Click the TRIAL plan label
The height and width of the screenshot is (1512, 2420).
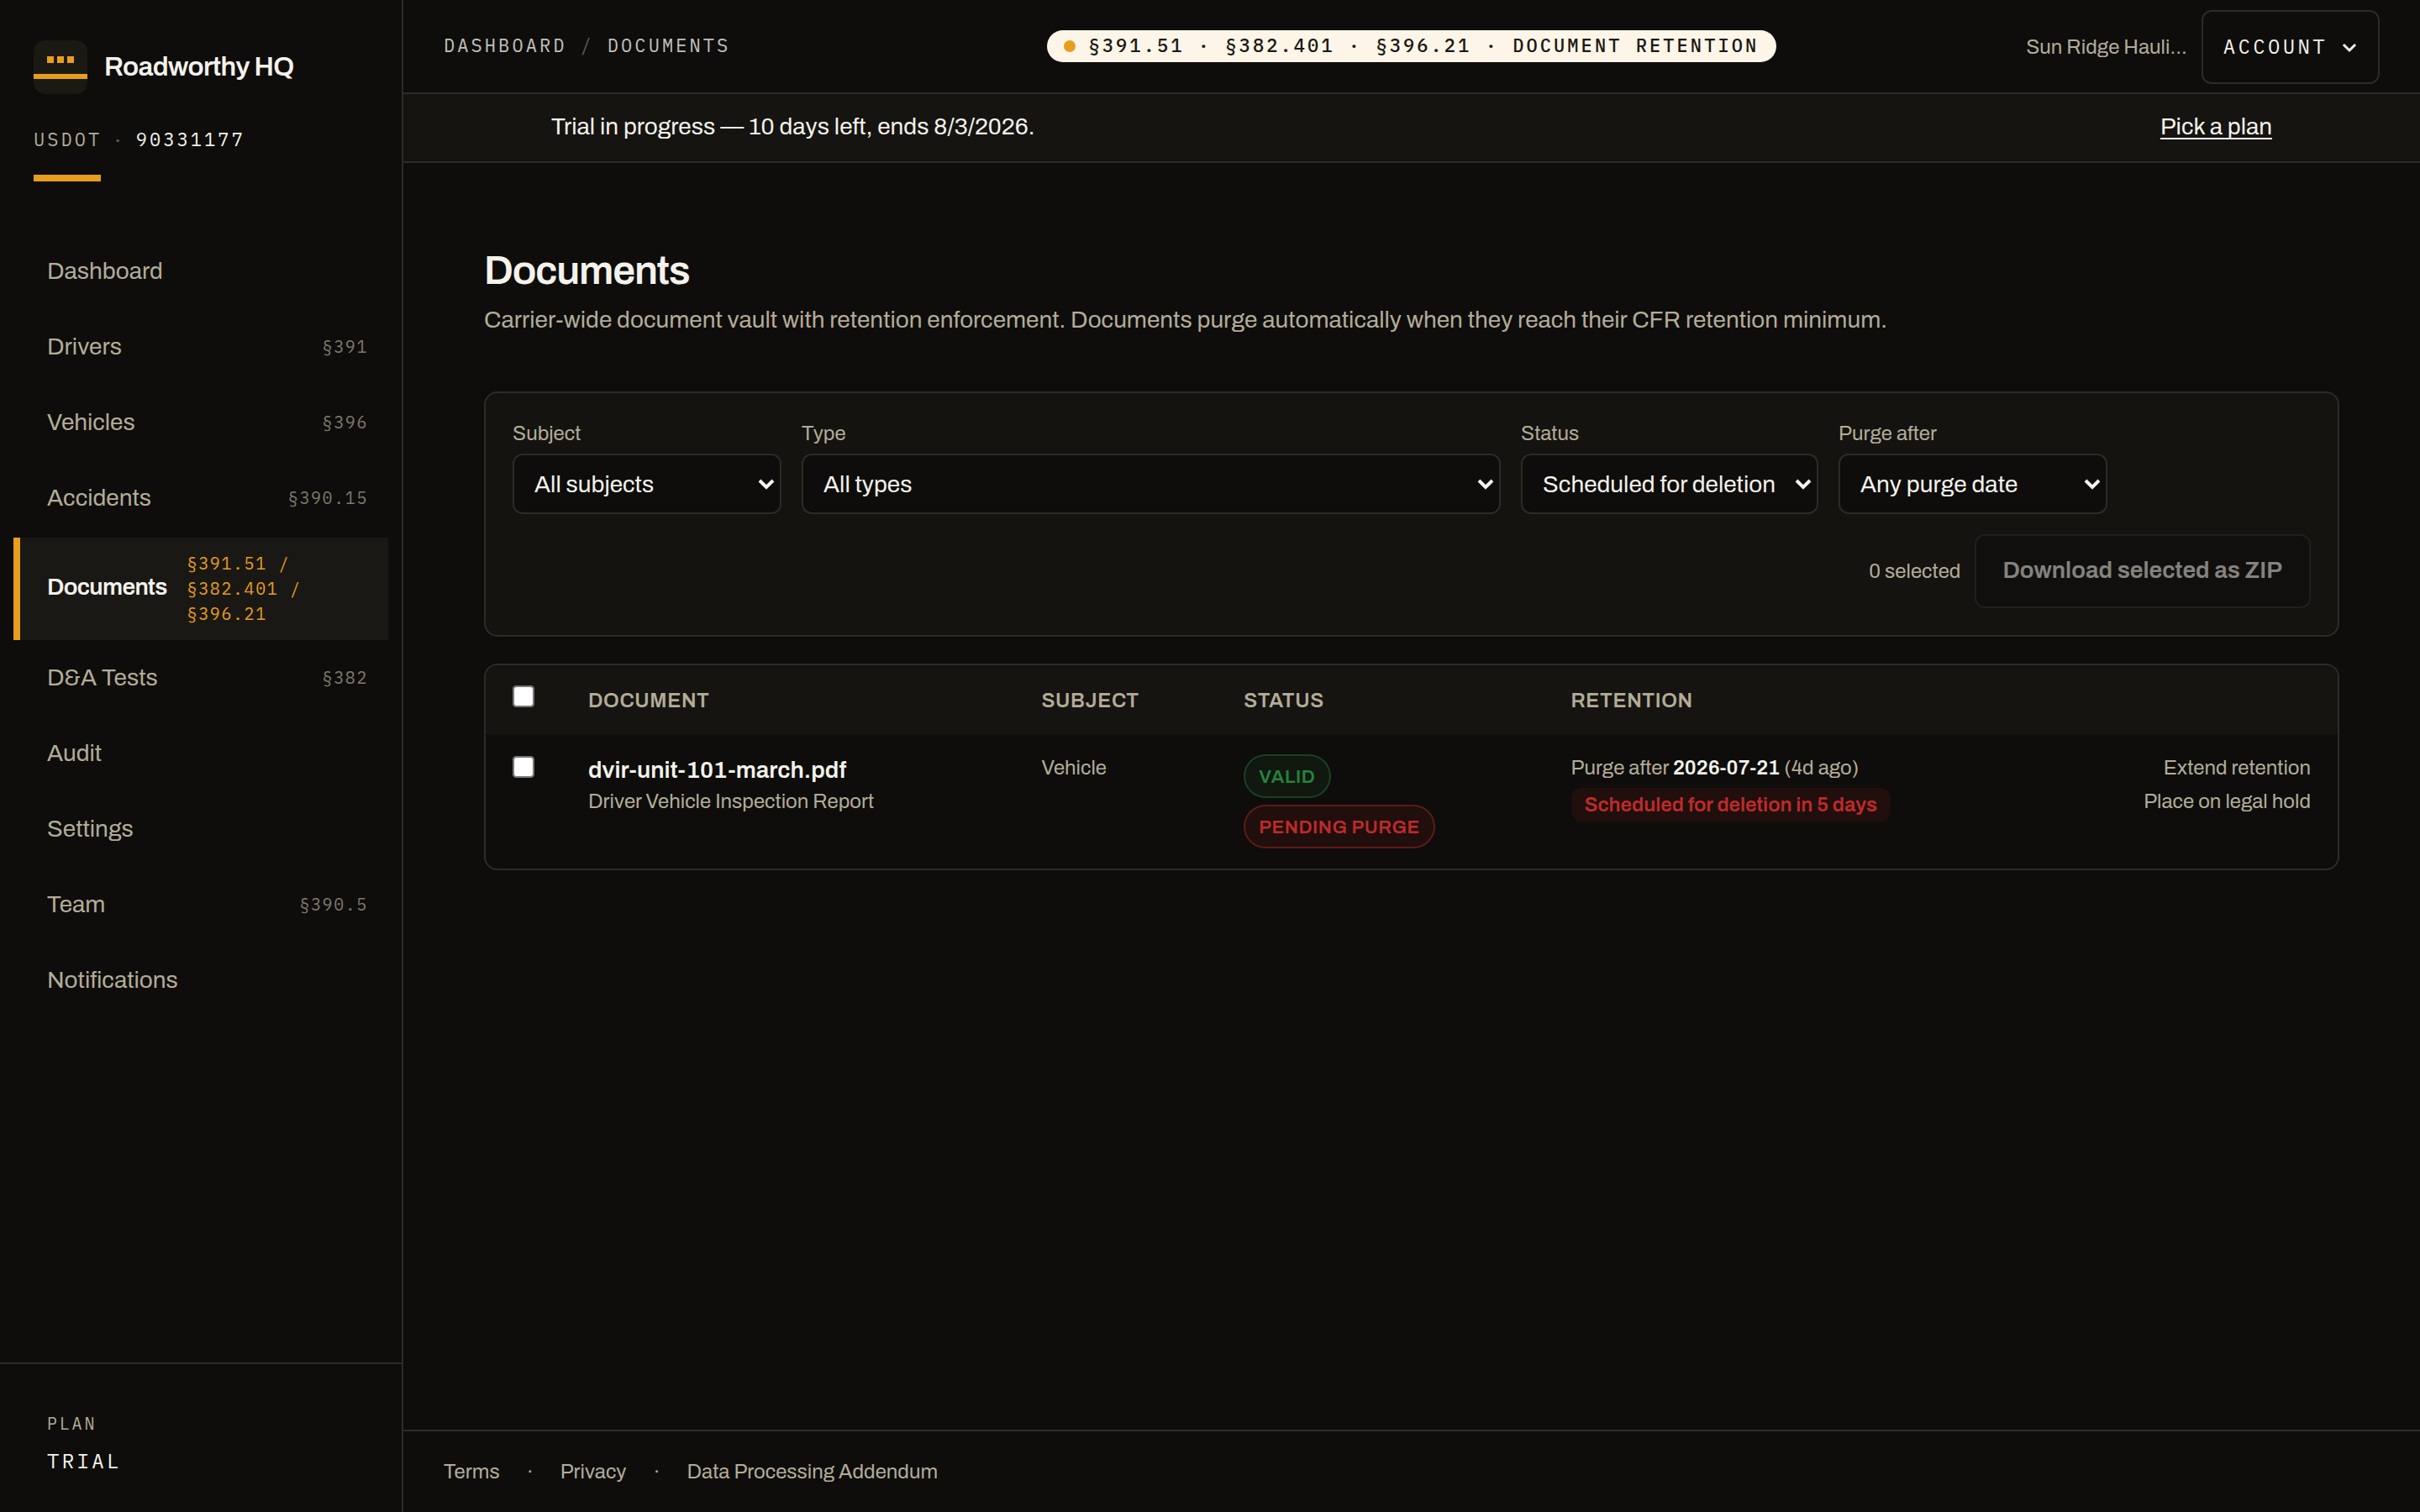(84, 1462)
